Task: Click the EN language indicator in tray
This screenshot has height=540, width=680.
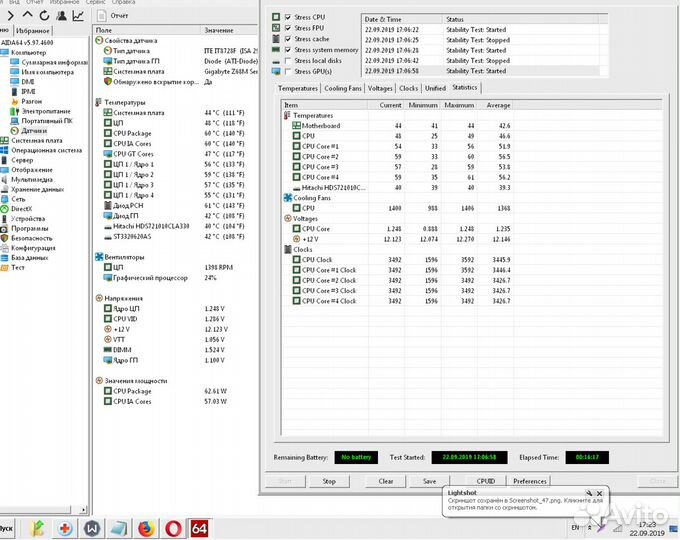Action: [x=575, y=527]
